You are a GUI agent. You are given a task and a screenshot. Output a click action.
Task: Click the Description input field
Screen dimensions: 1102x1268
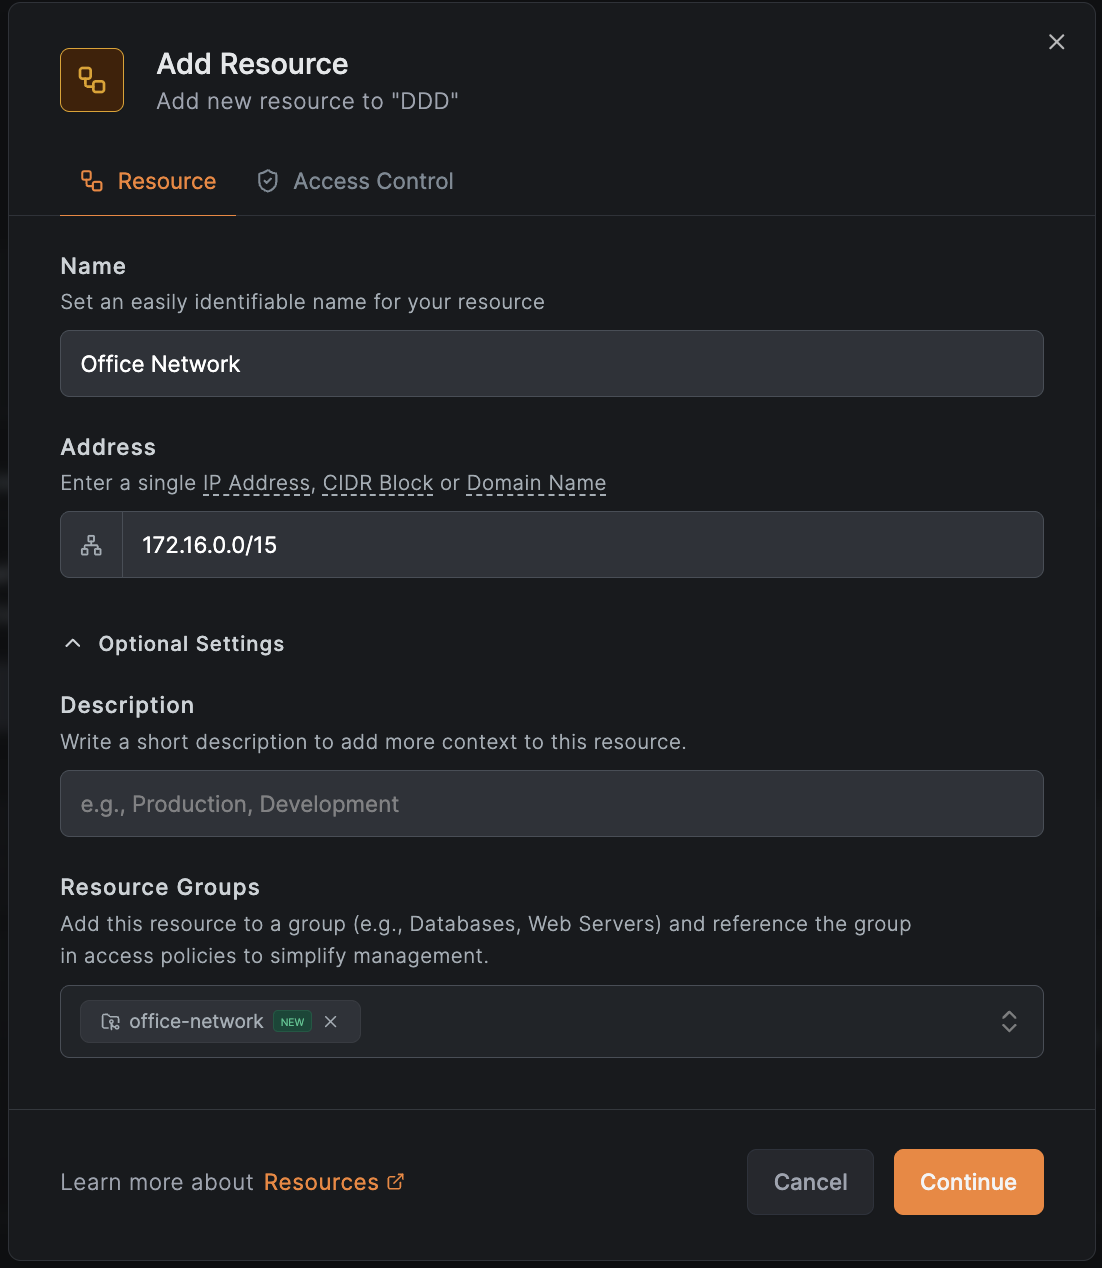coord(551,804)
